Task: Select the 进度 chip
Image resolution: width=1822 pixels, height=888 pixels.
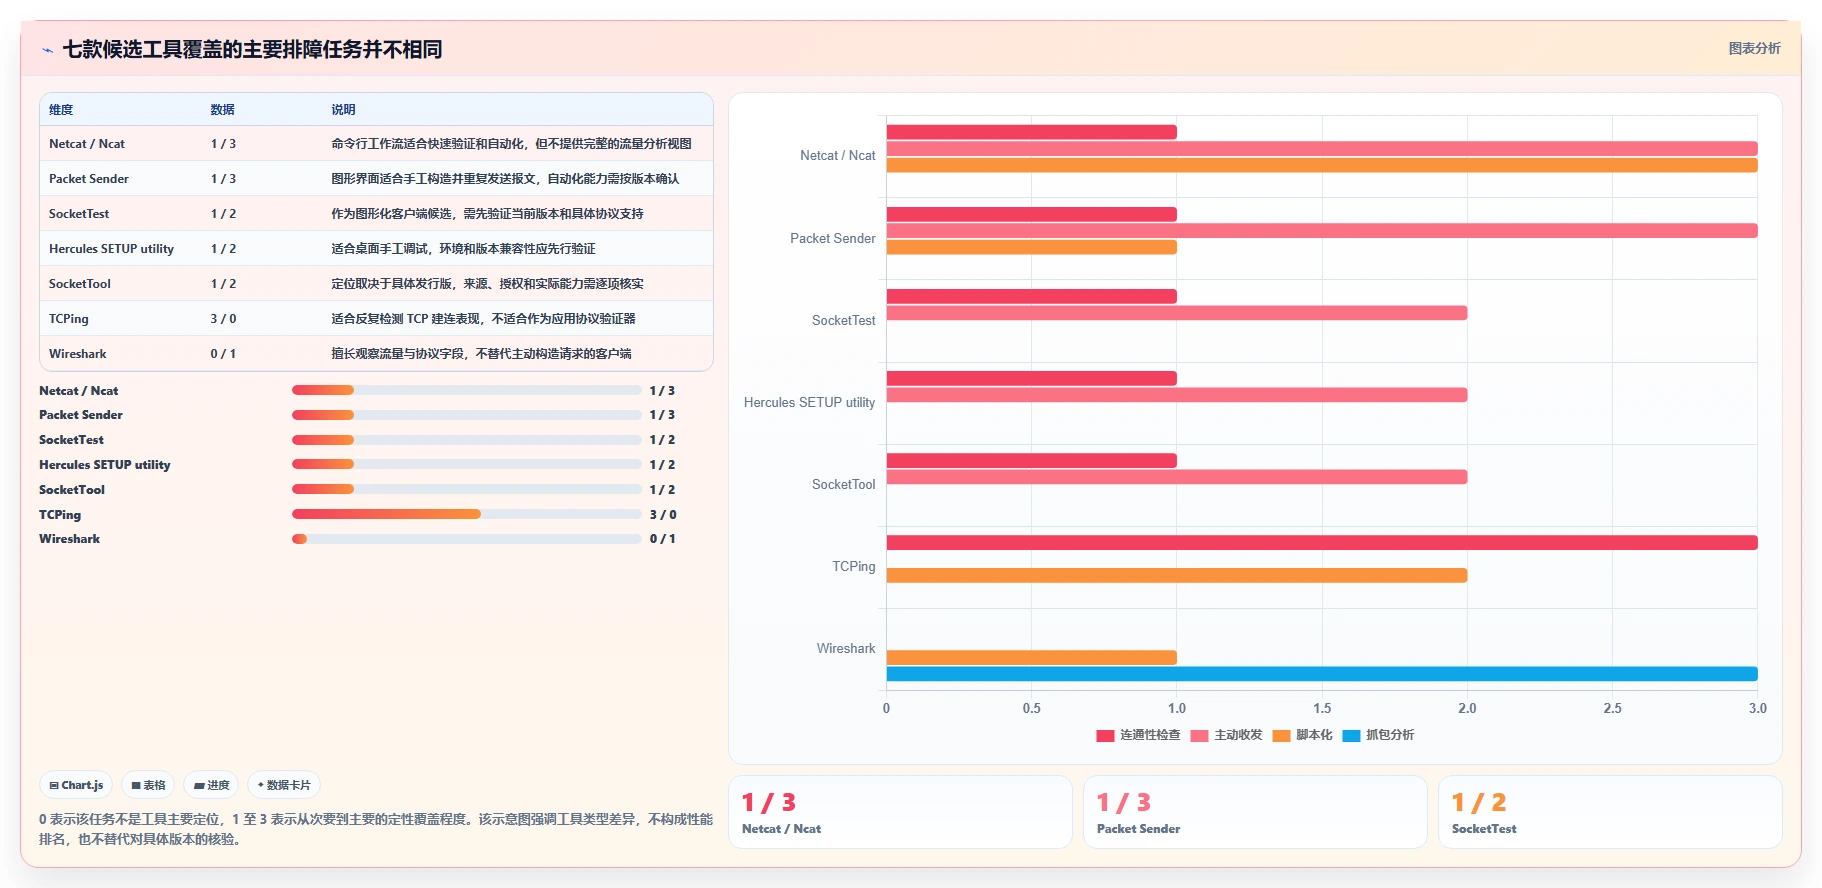Action: [211, 785]
